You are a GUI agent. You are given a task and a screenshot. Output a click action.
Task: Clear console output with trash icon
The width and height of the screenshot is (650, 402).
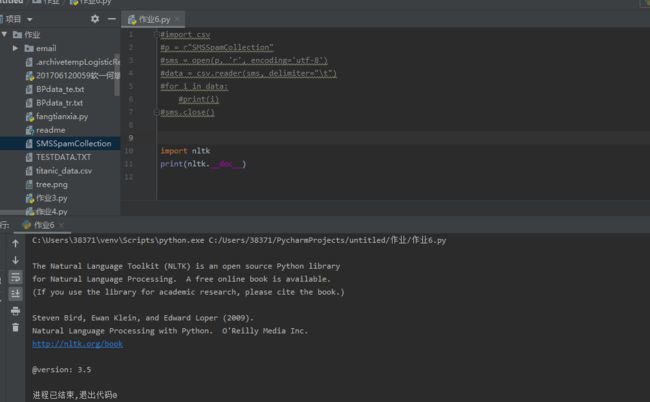[x=15, y=327]
